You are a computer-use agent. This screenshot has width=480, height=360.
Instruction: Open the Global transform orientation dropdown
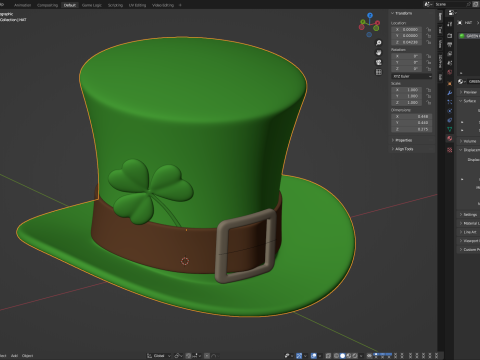159,356
